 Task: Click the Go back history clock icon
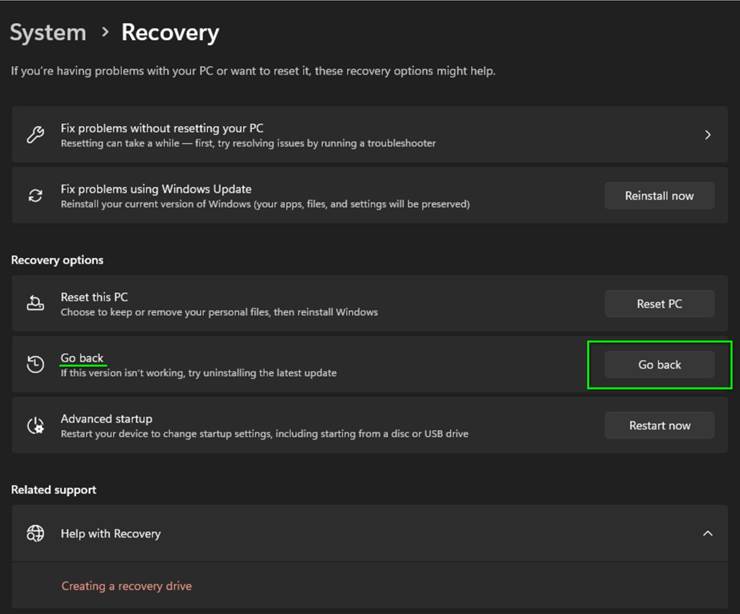35,364
